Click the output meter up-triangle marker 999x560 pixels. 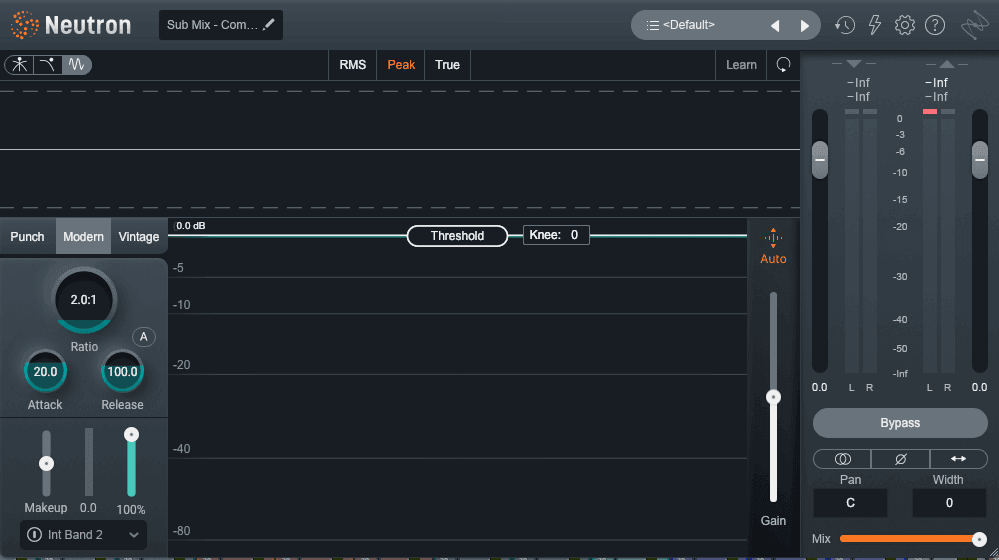(x=947, y=64)
